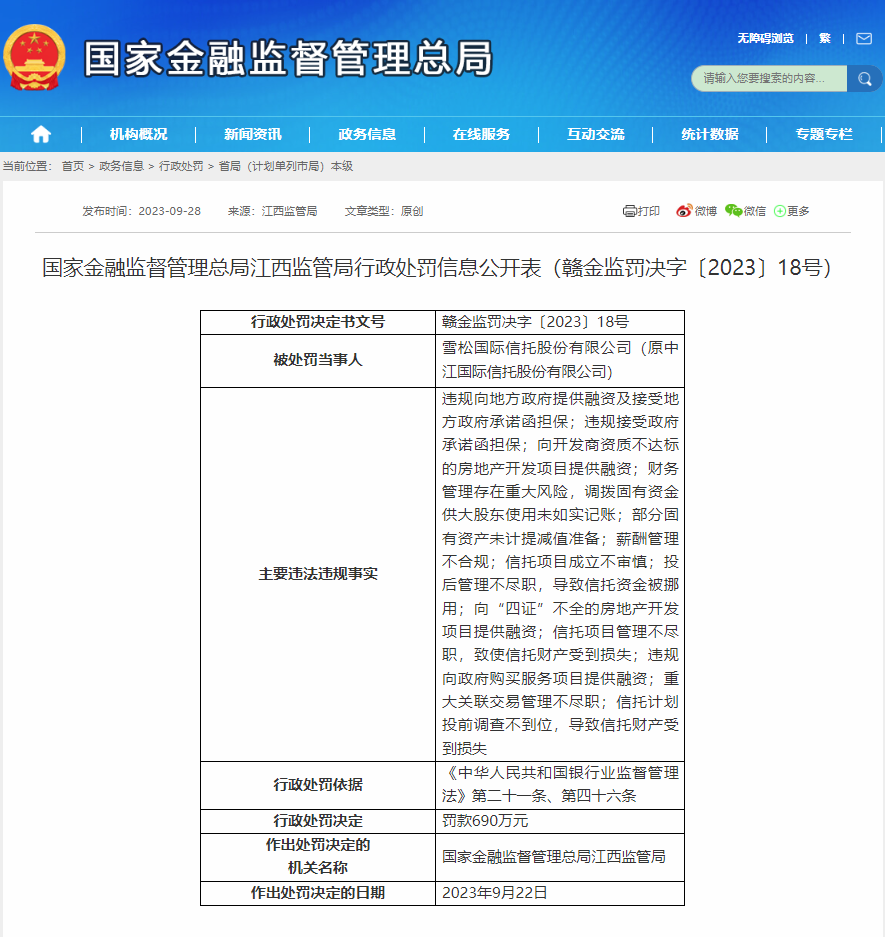The image size is (885, 937).
Task: Click 政务信息 in breadcrumb
Action: coord(121,166)
